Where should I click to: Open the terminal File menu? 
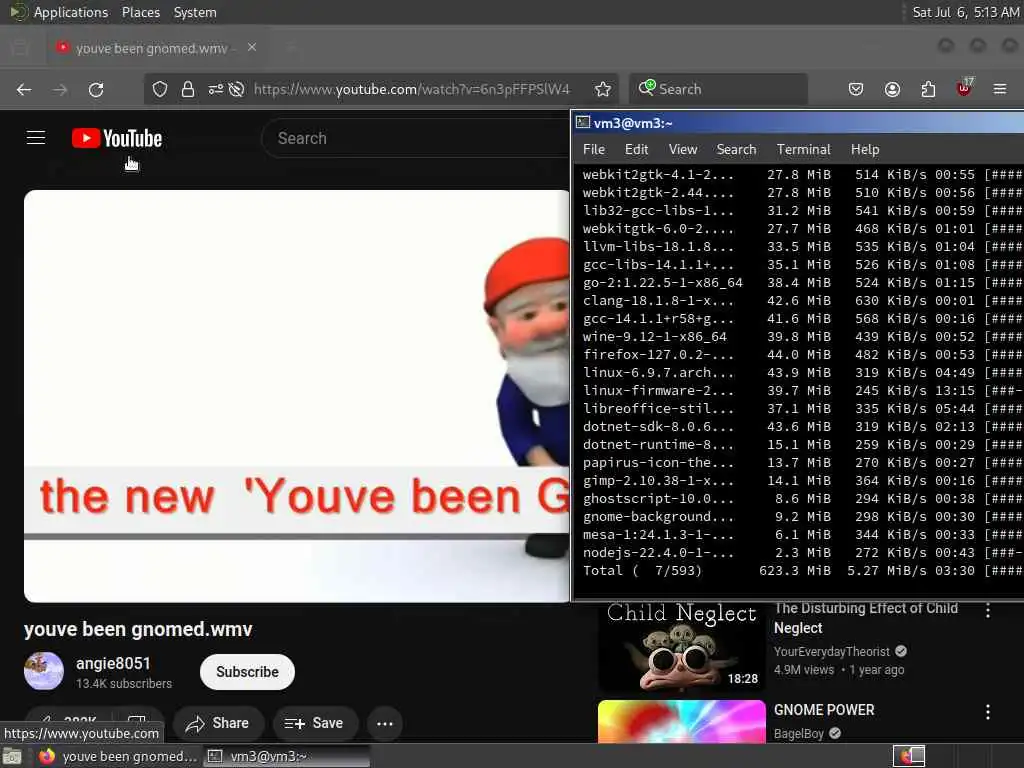tap(594, 150)
